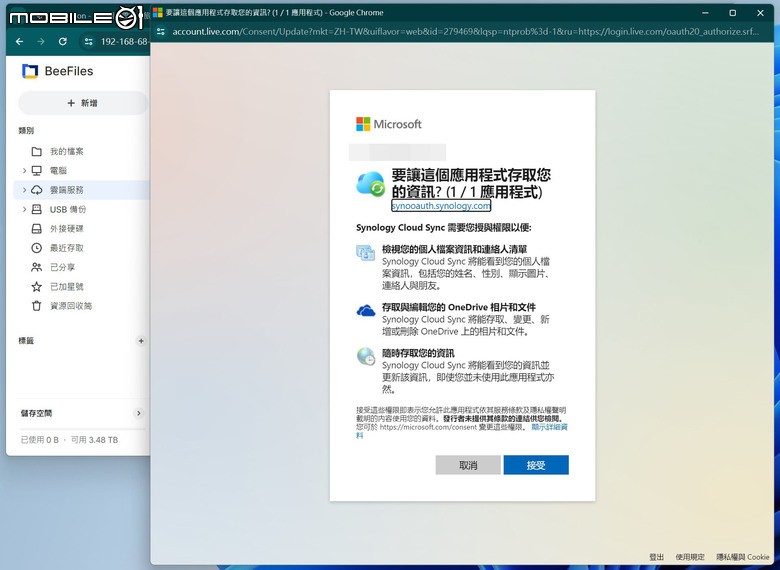Image resolution: width=780 pixels, height=570 pixels.
Task: Expand 儲存空間 details arrow
Action: [139, 413]
